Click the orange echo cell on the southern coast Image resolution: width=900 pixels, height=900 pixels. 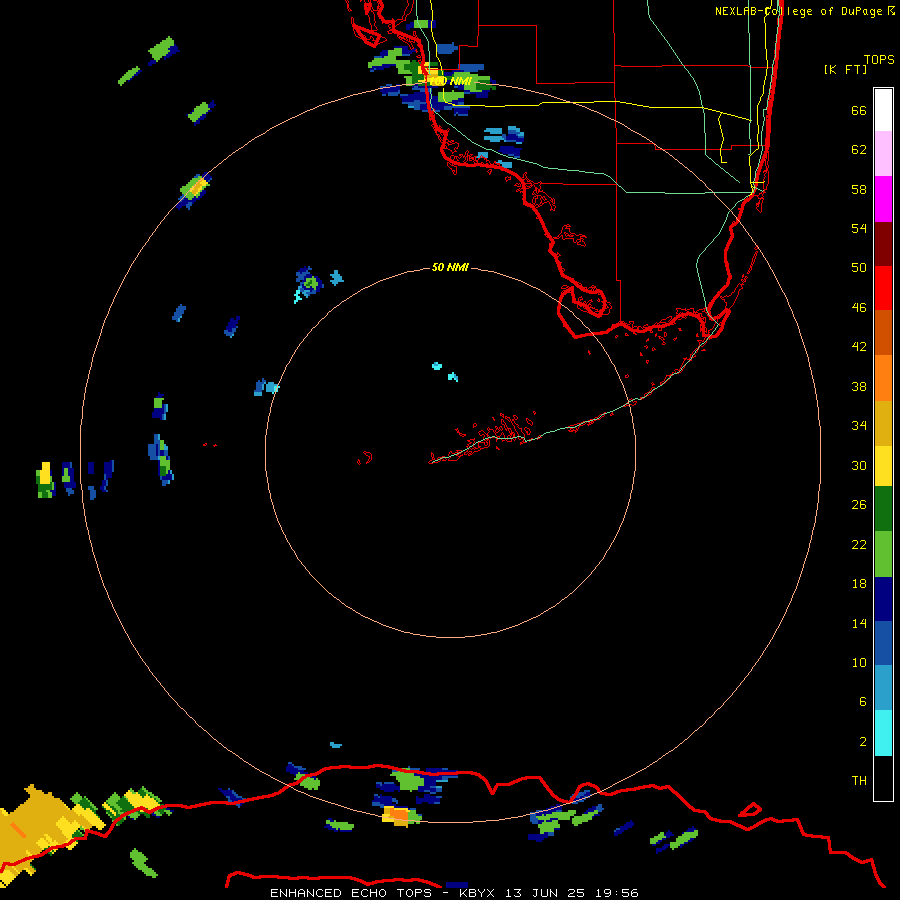[398, 814]
